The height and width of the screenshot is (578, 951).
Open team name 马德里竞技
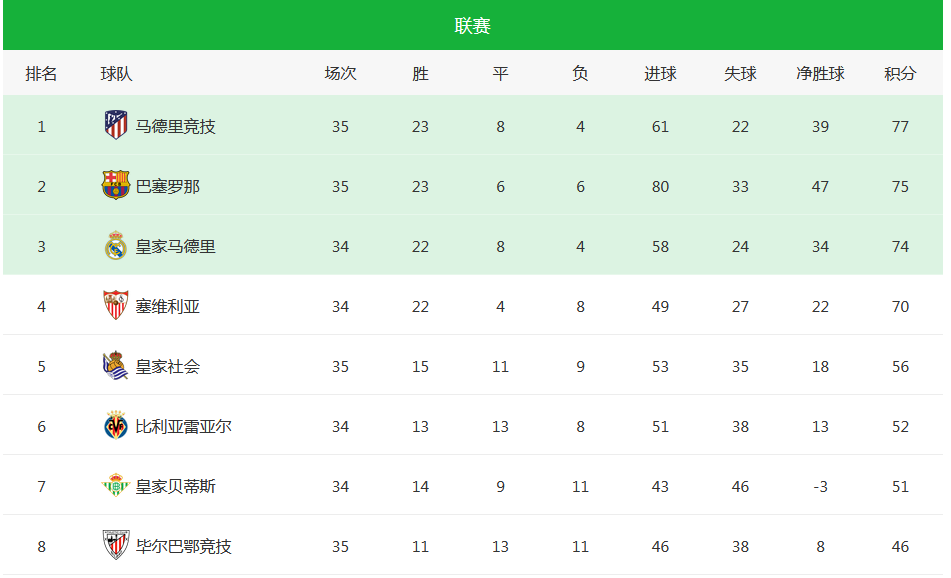coord(175,126)
